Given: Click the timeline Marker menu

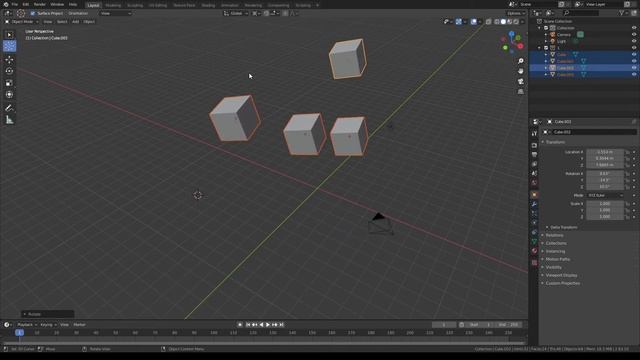Looking at the screenshot, I should click(79, 324).
